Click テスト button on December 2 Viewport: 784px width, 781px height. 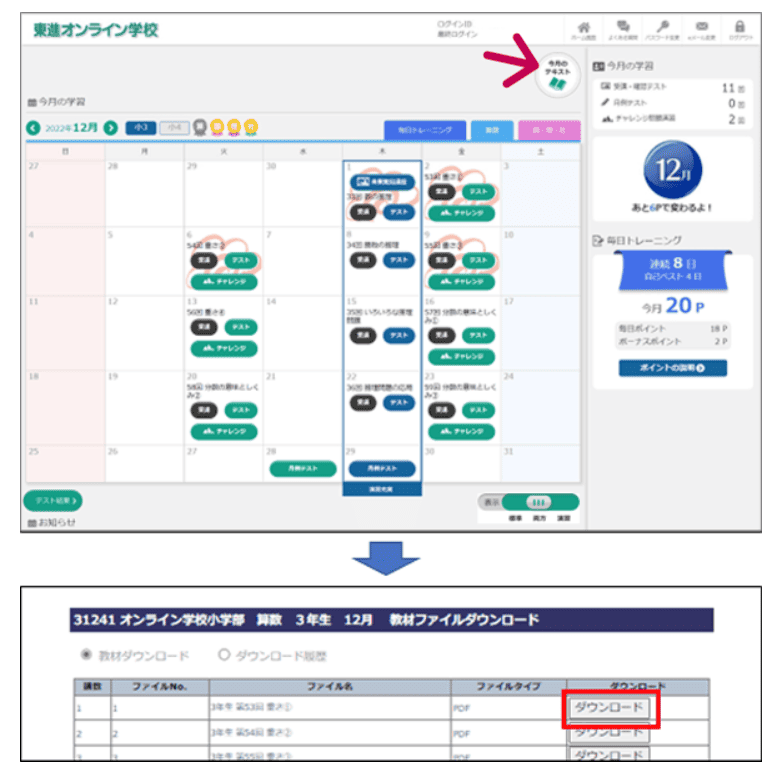click(x=478, y=192)
